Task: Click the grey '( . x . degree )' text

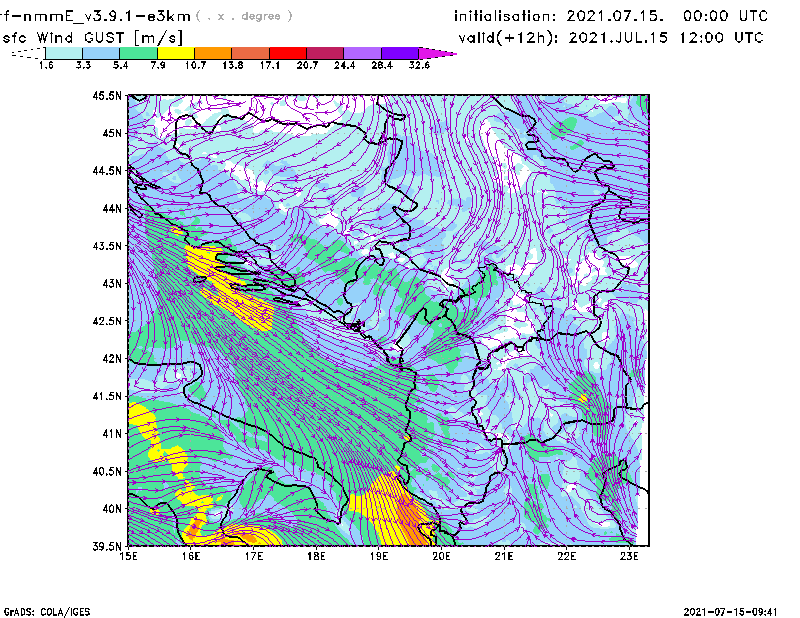Action: 244,16
